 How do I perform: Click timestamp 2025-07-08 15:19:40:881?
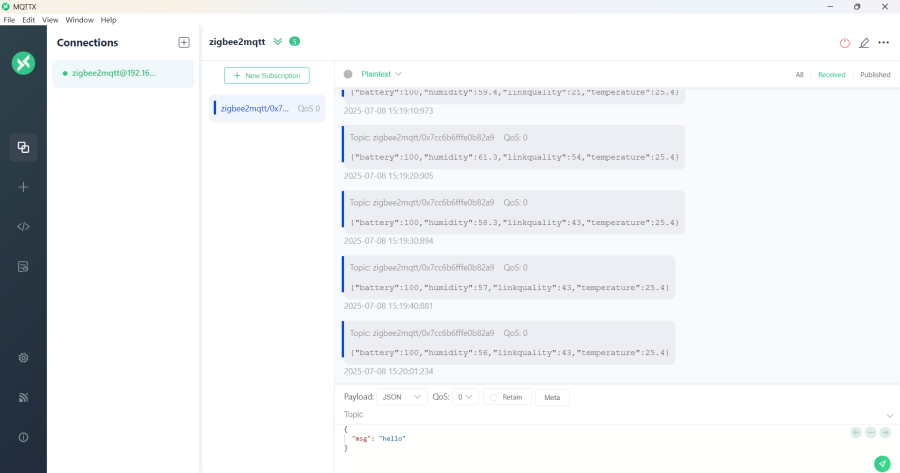[389, 306]
